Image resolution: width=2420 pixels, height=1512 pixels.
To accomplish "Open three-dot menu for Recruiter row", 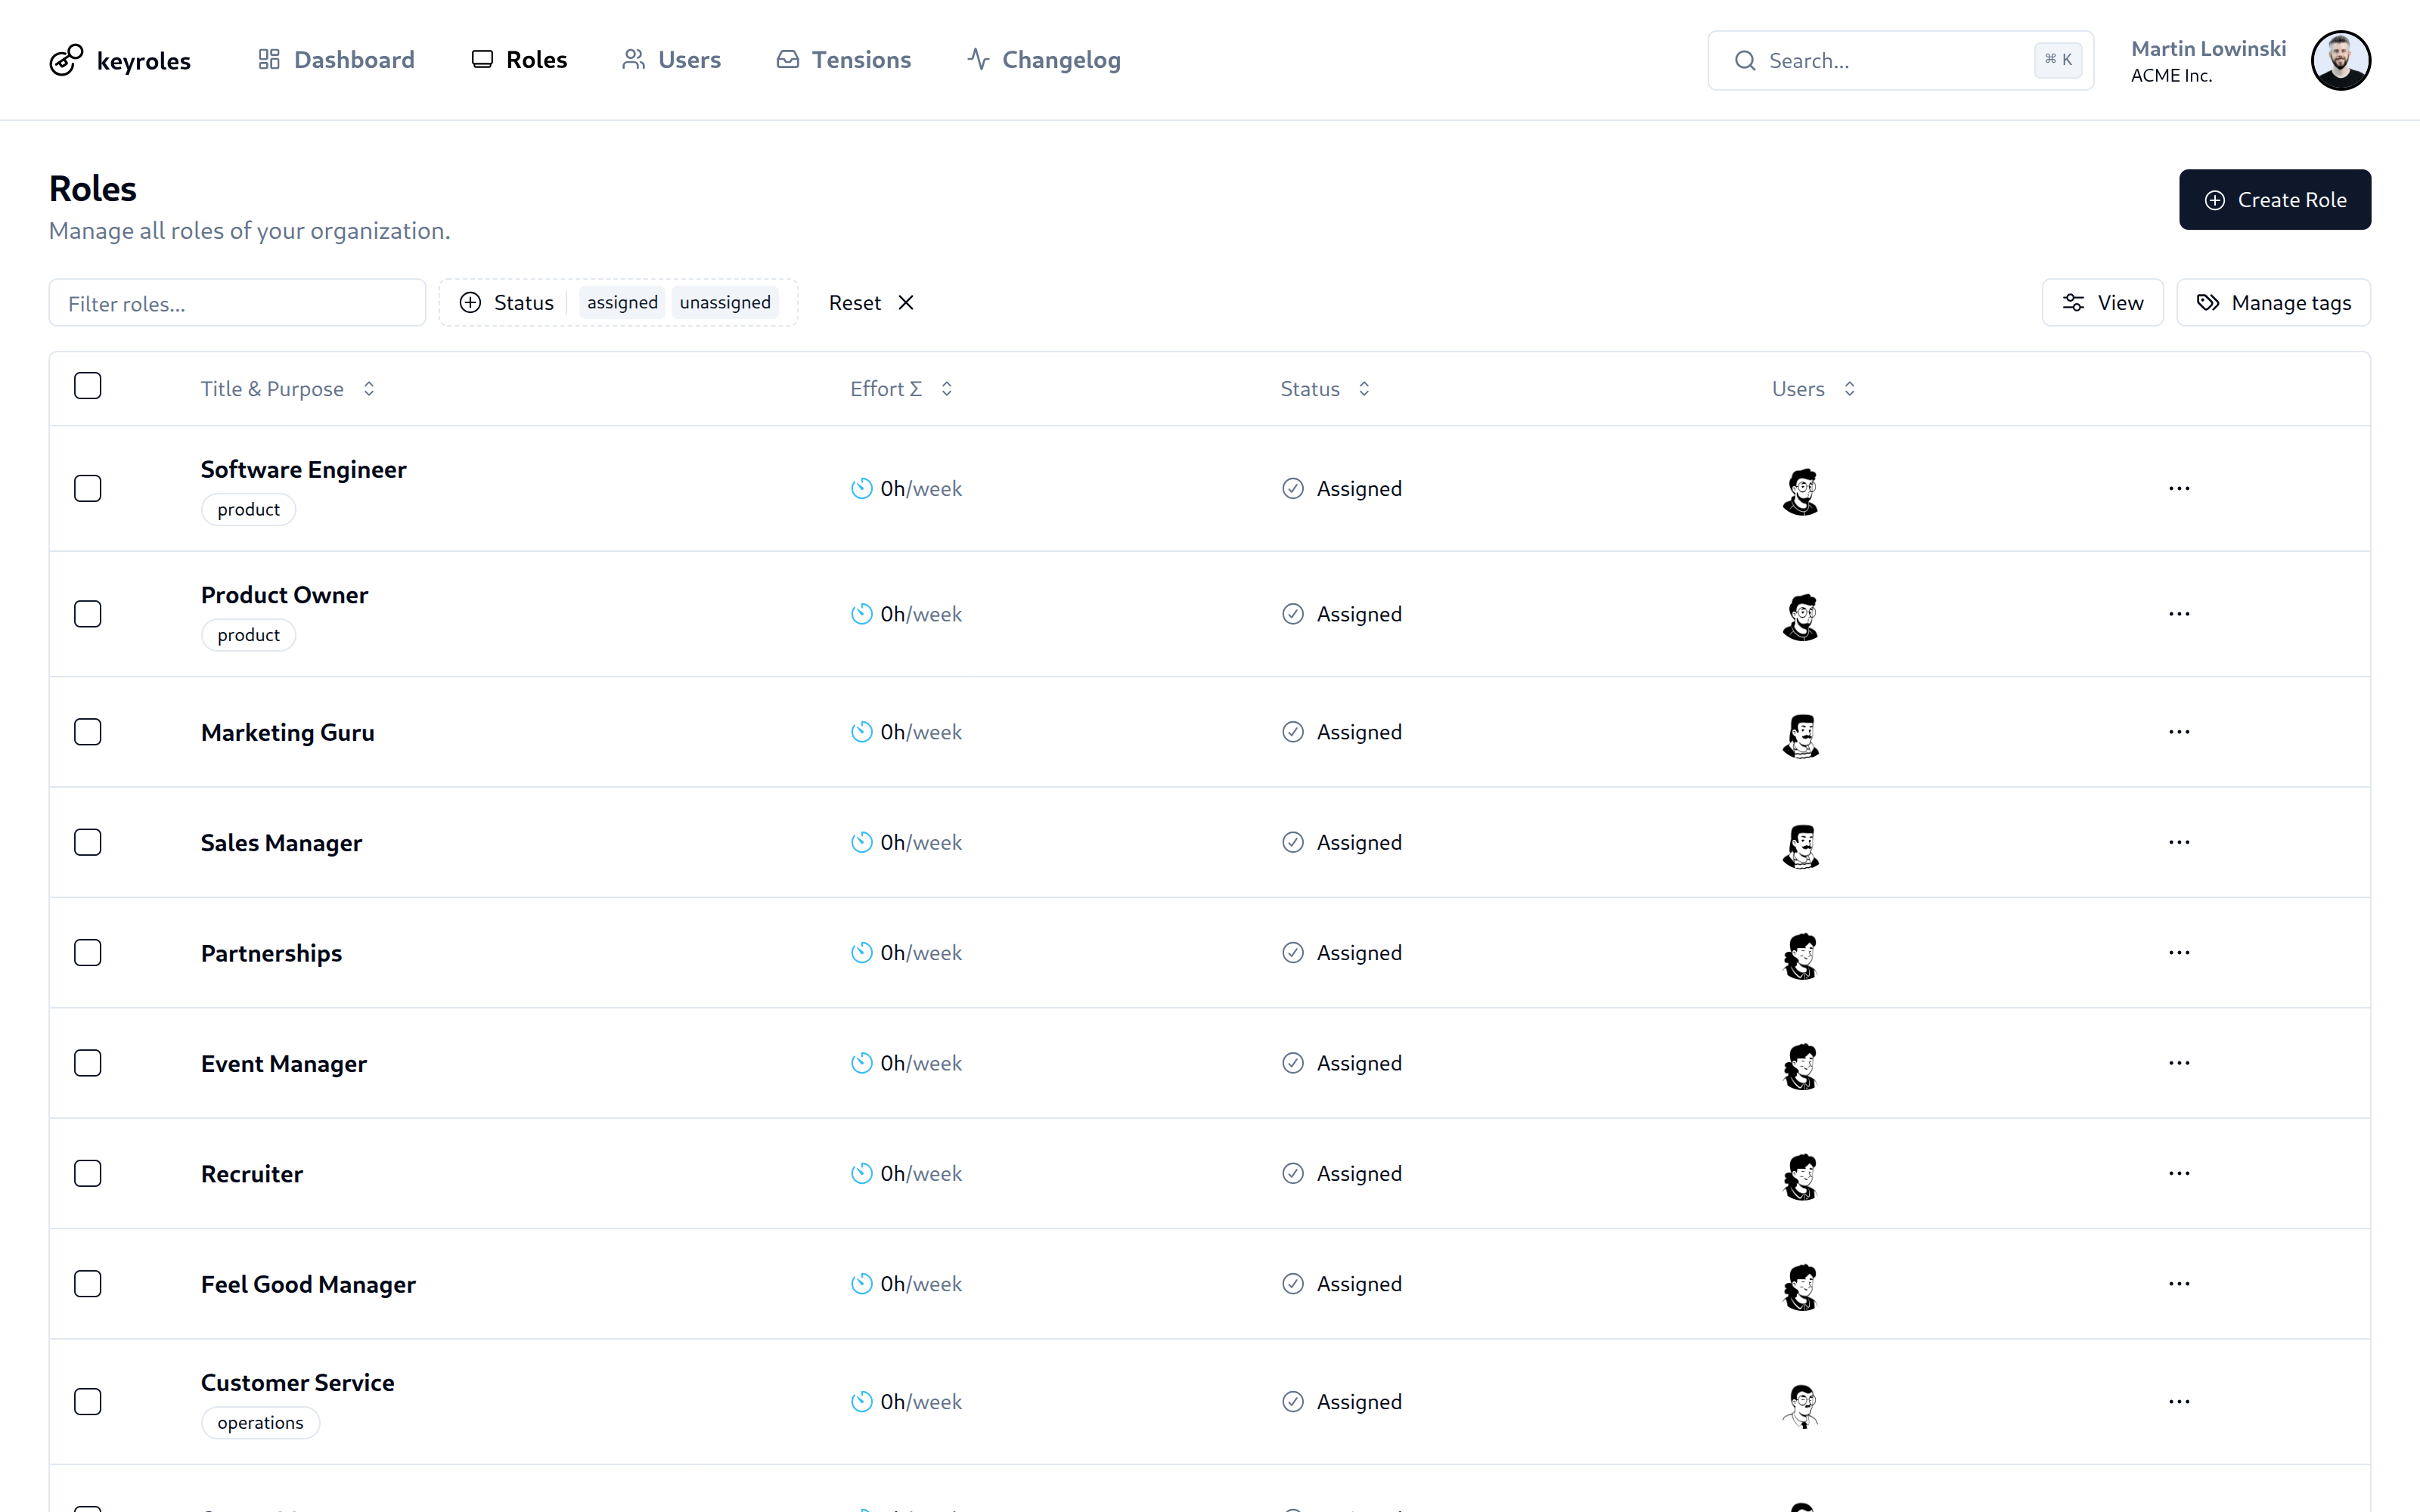I will 2179,1173.
